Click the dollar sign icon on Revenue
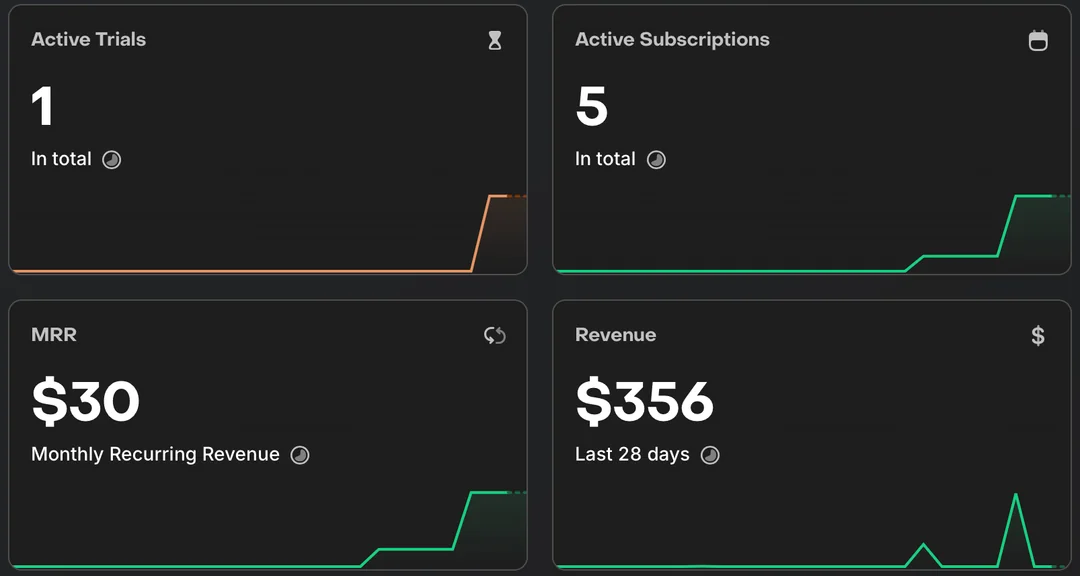This screenshot has height=576, width=1080. [x=1038, y=336]
